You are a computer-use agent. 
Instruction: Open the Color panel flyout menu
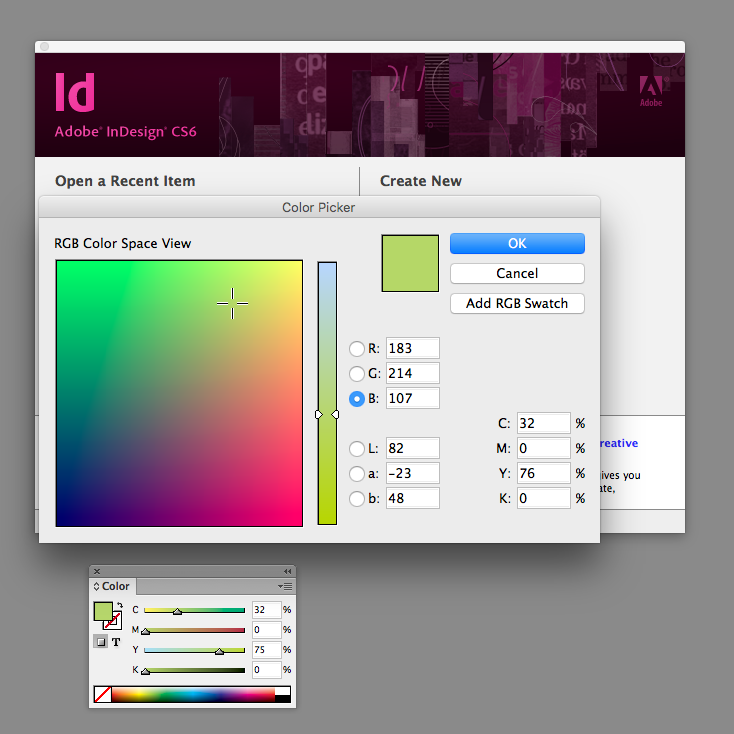coord(285,587)
